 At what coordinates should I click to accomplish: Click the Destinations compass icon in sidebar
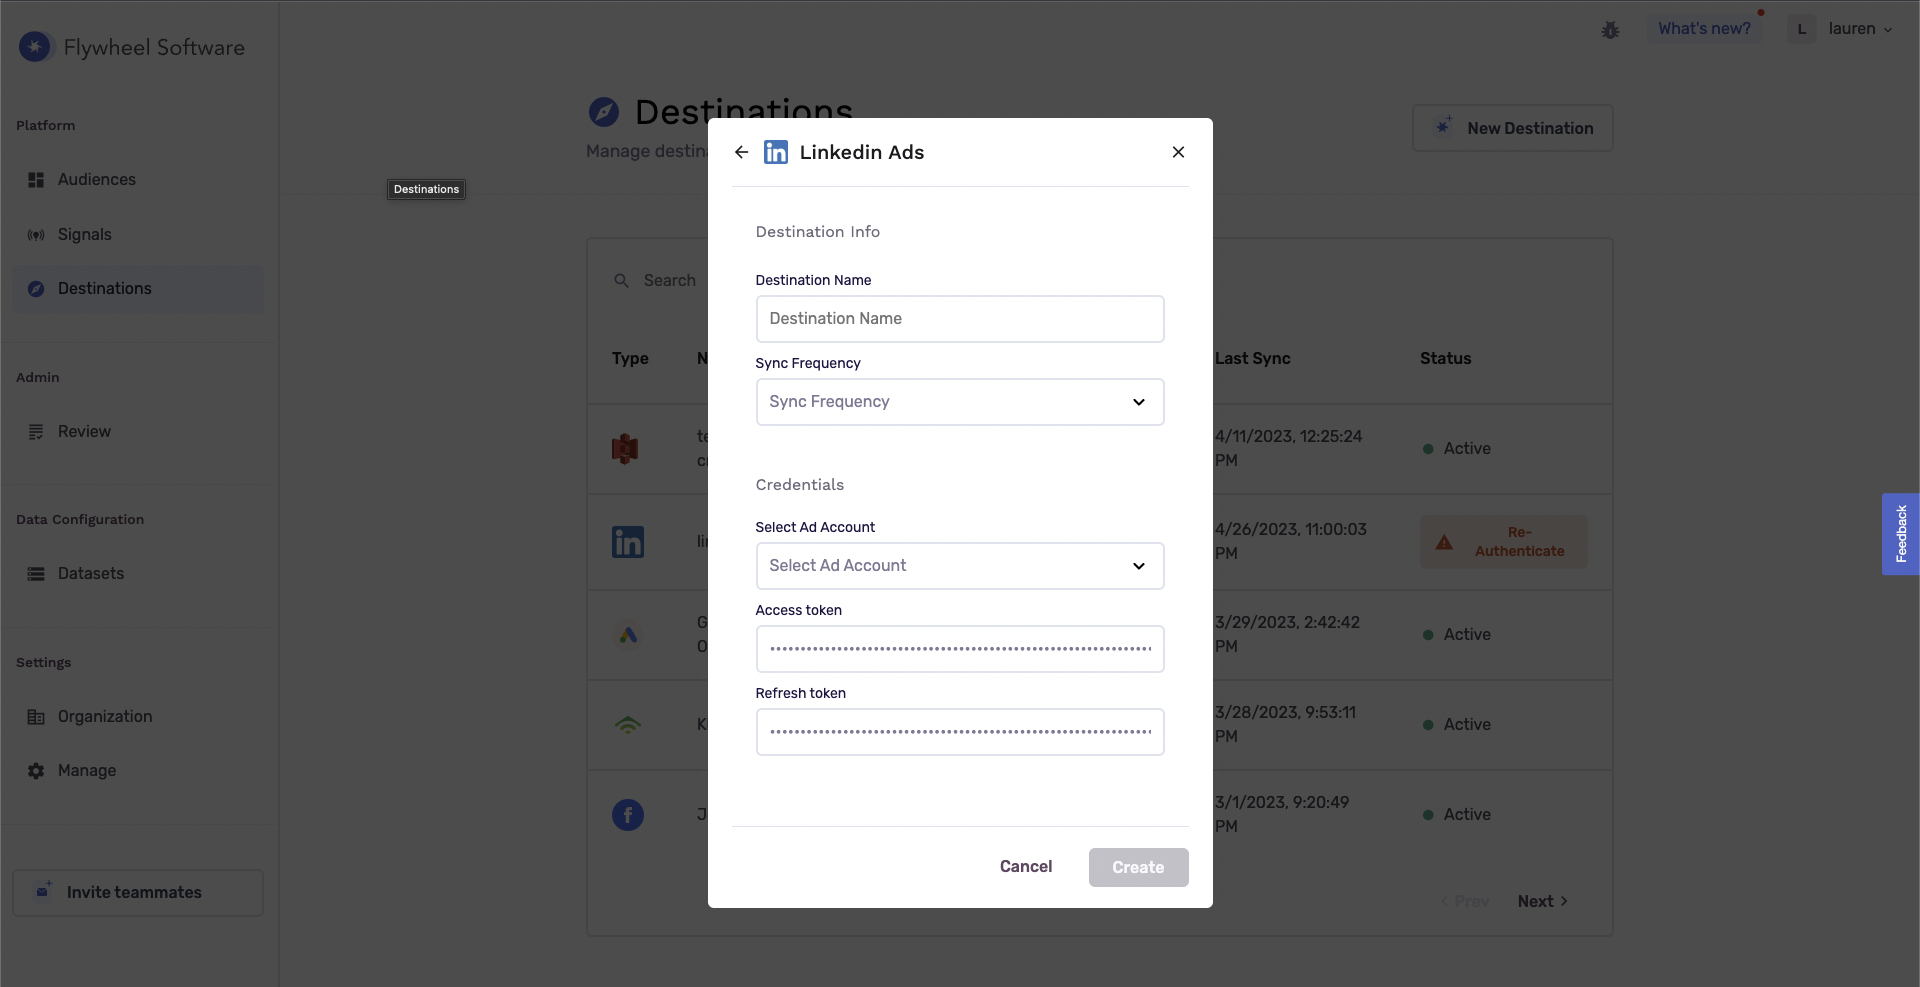pyautogui.click(x=36, y=289)
